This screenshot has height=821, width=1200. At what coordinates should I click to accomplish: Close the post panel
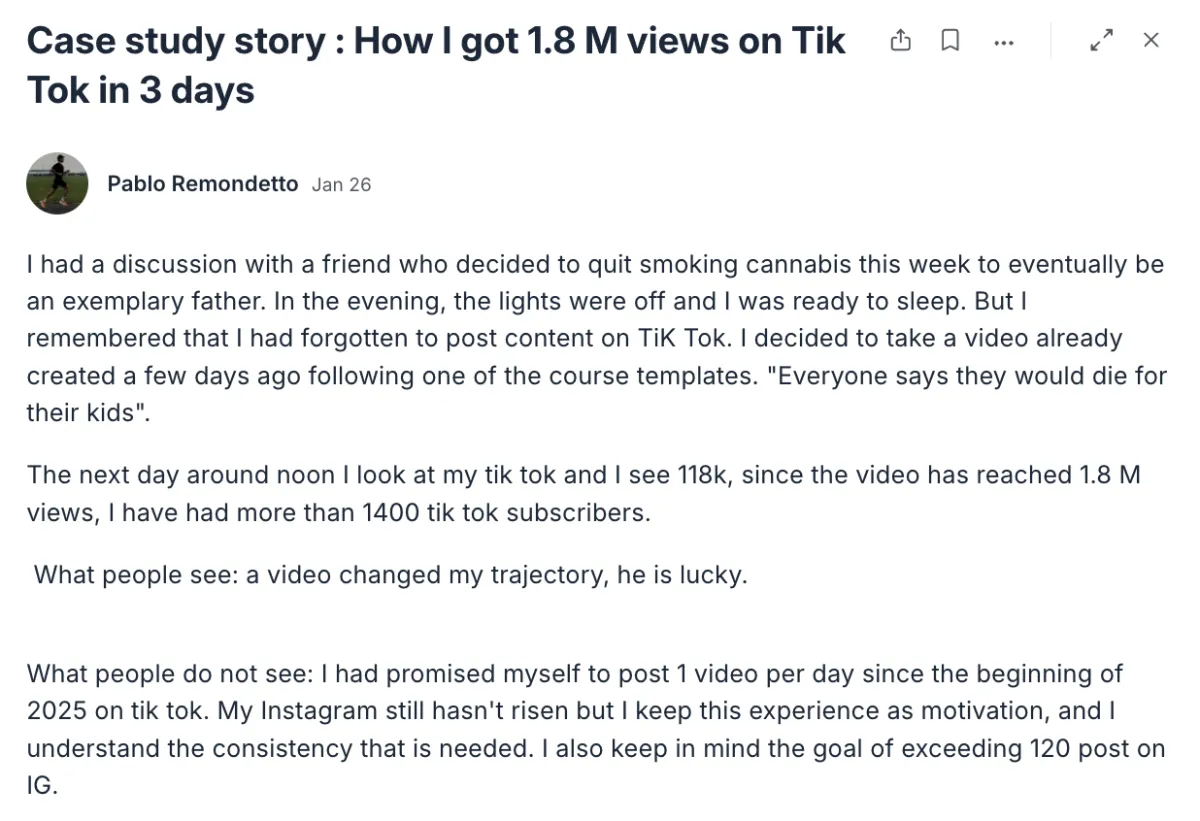click(1151, 41)
